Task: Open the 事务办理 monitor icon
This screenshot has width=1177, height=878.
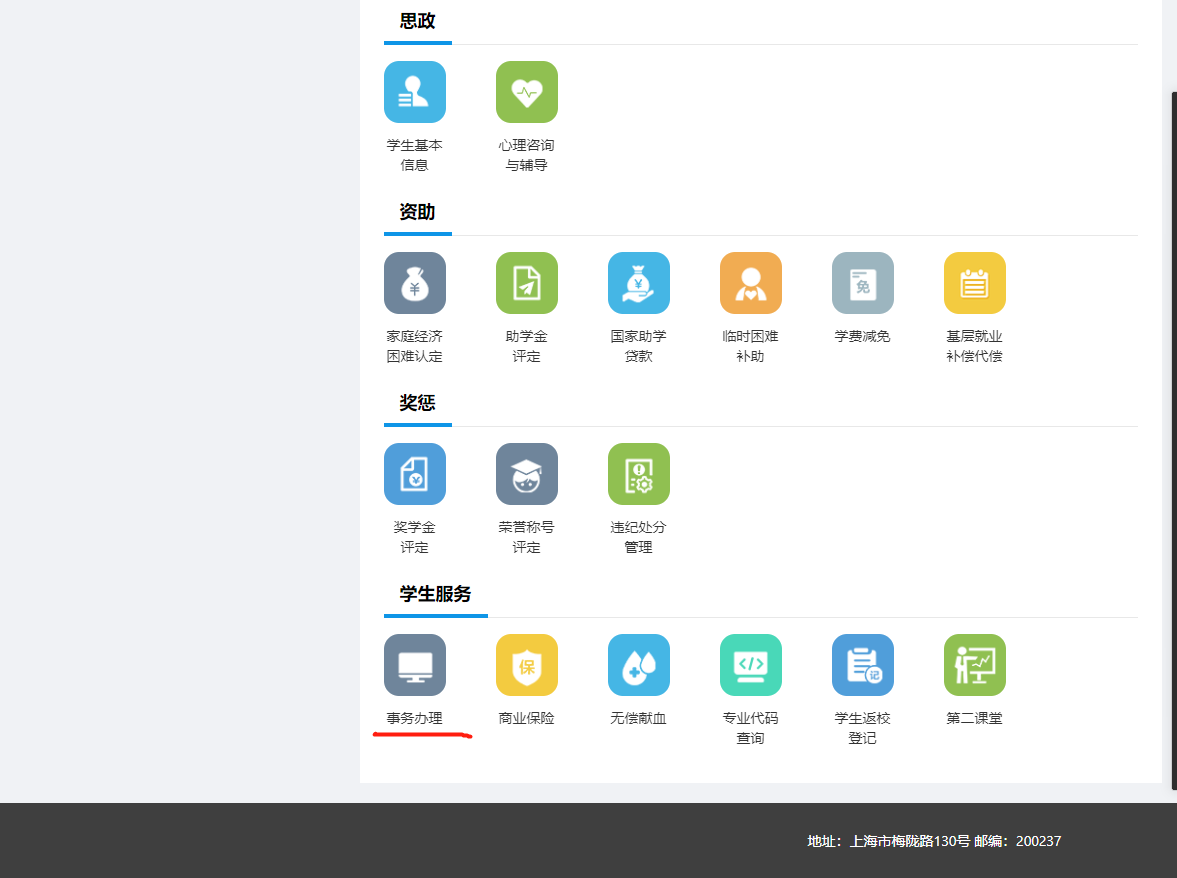Action: 415,665
